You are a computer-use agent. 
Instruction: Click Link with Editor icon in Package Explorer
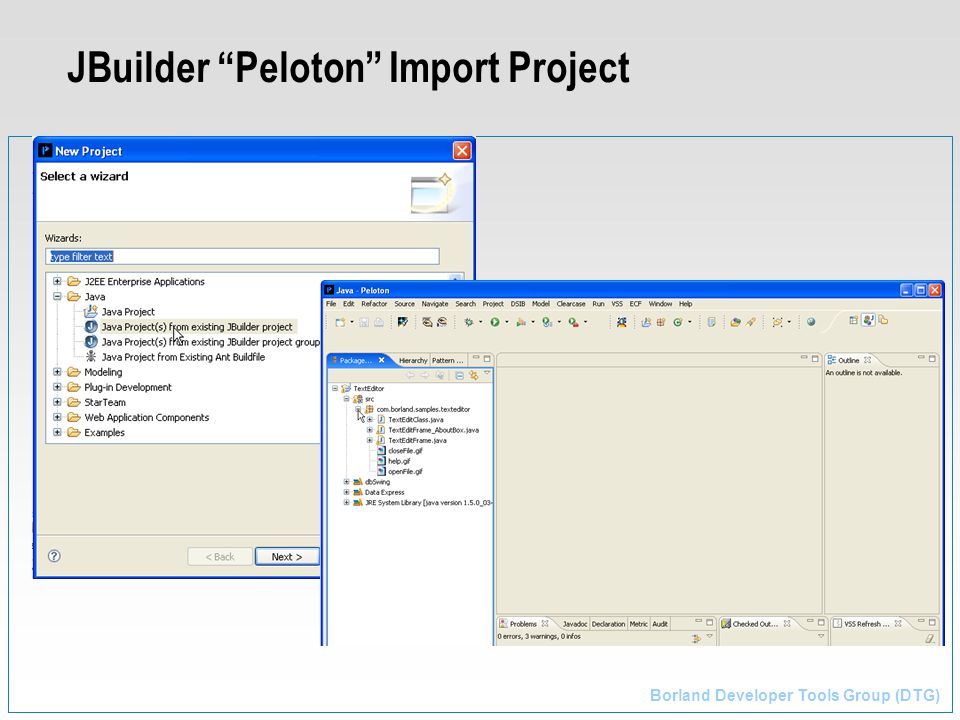473,375
